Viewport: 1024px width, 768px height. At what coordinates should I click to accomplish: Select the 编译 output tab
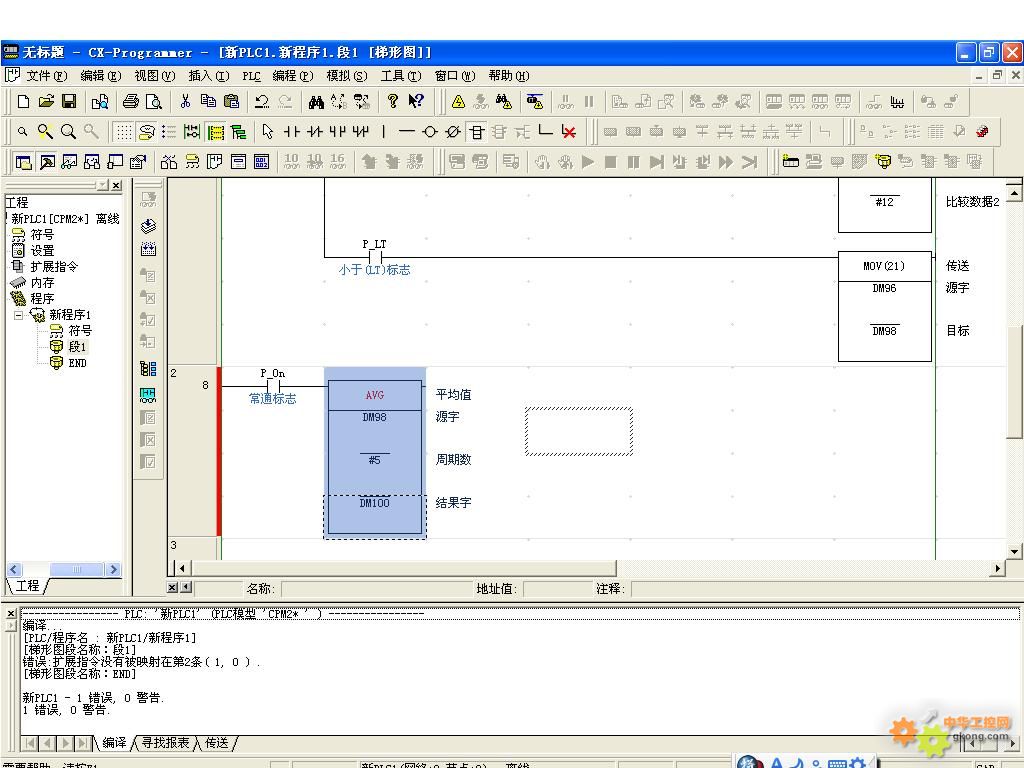pyautogui.click(x=114, y=743)
